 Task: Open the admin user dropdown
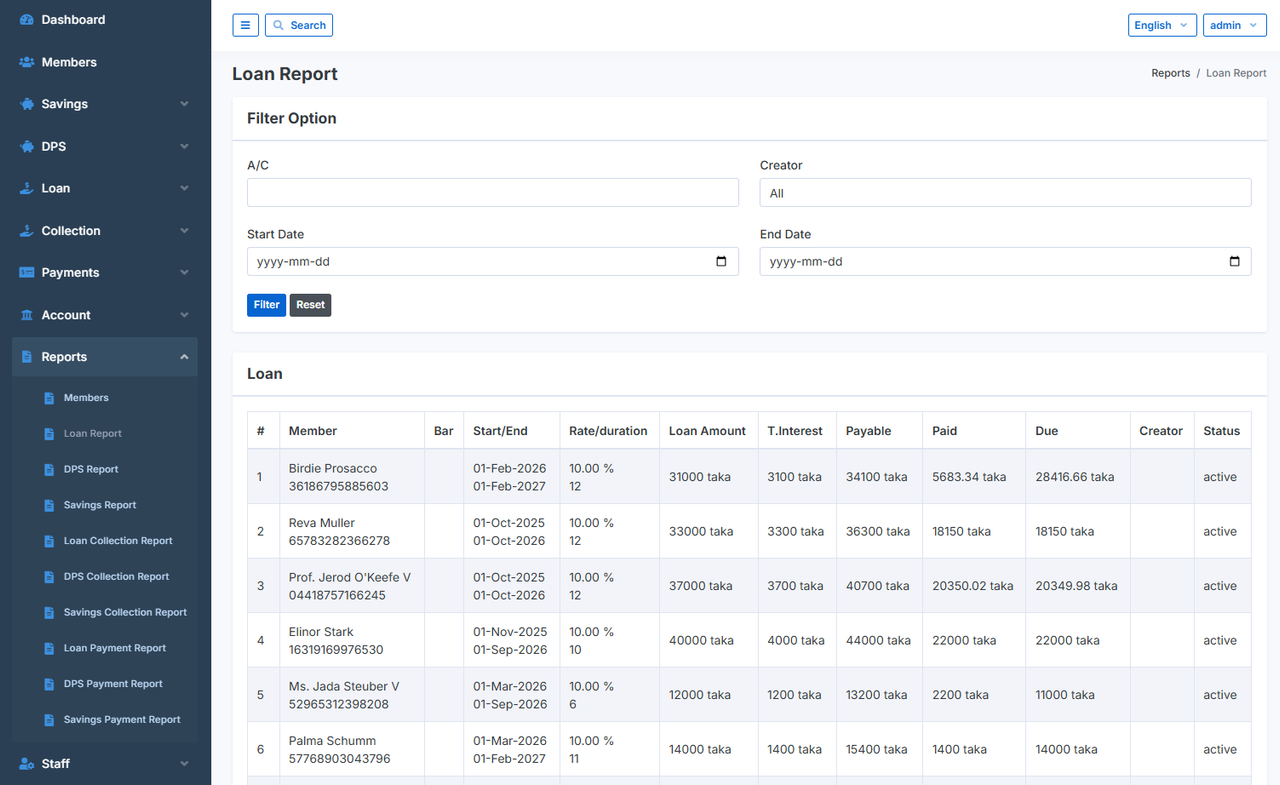click(1234, 25)
